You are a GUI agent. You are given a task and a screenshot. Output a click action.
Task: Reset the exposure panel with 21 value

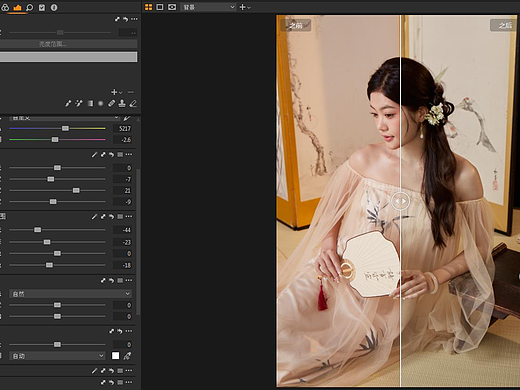click(x=112, y=155)
